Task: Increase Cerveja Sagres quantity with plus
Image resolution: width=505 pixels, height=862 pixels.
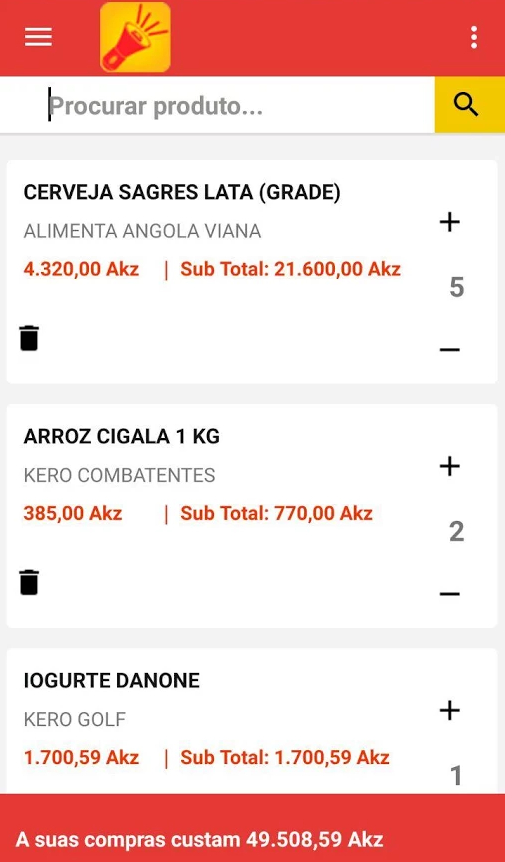Action: pyautogui.click(x=449, y=223)
